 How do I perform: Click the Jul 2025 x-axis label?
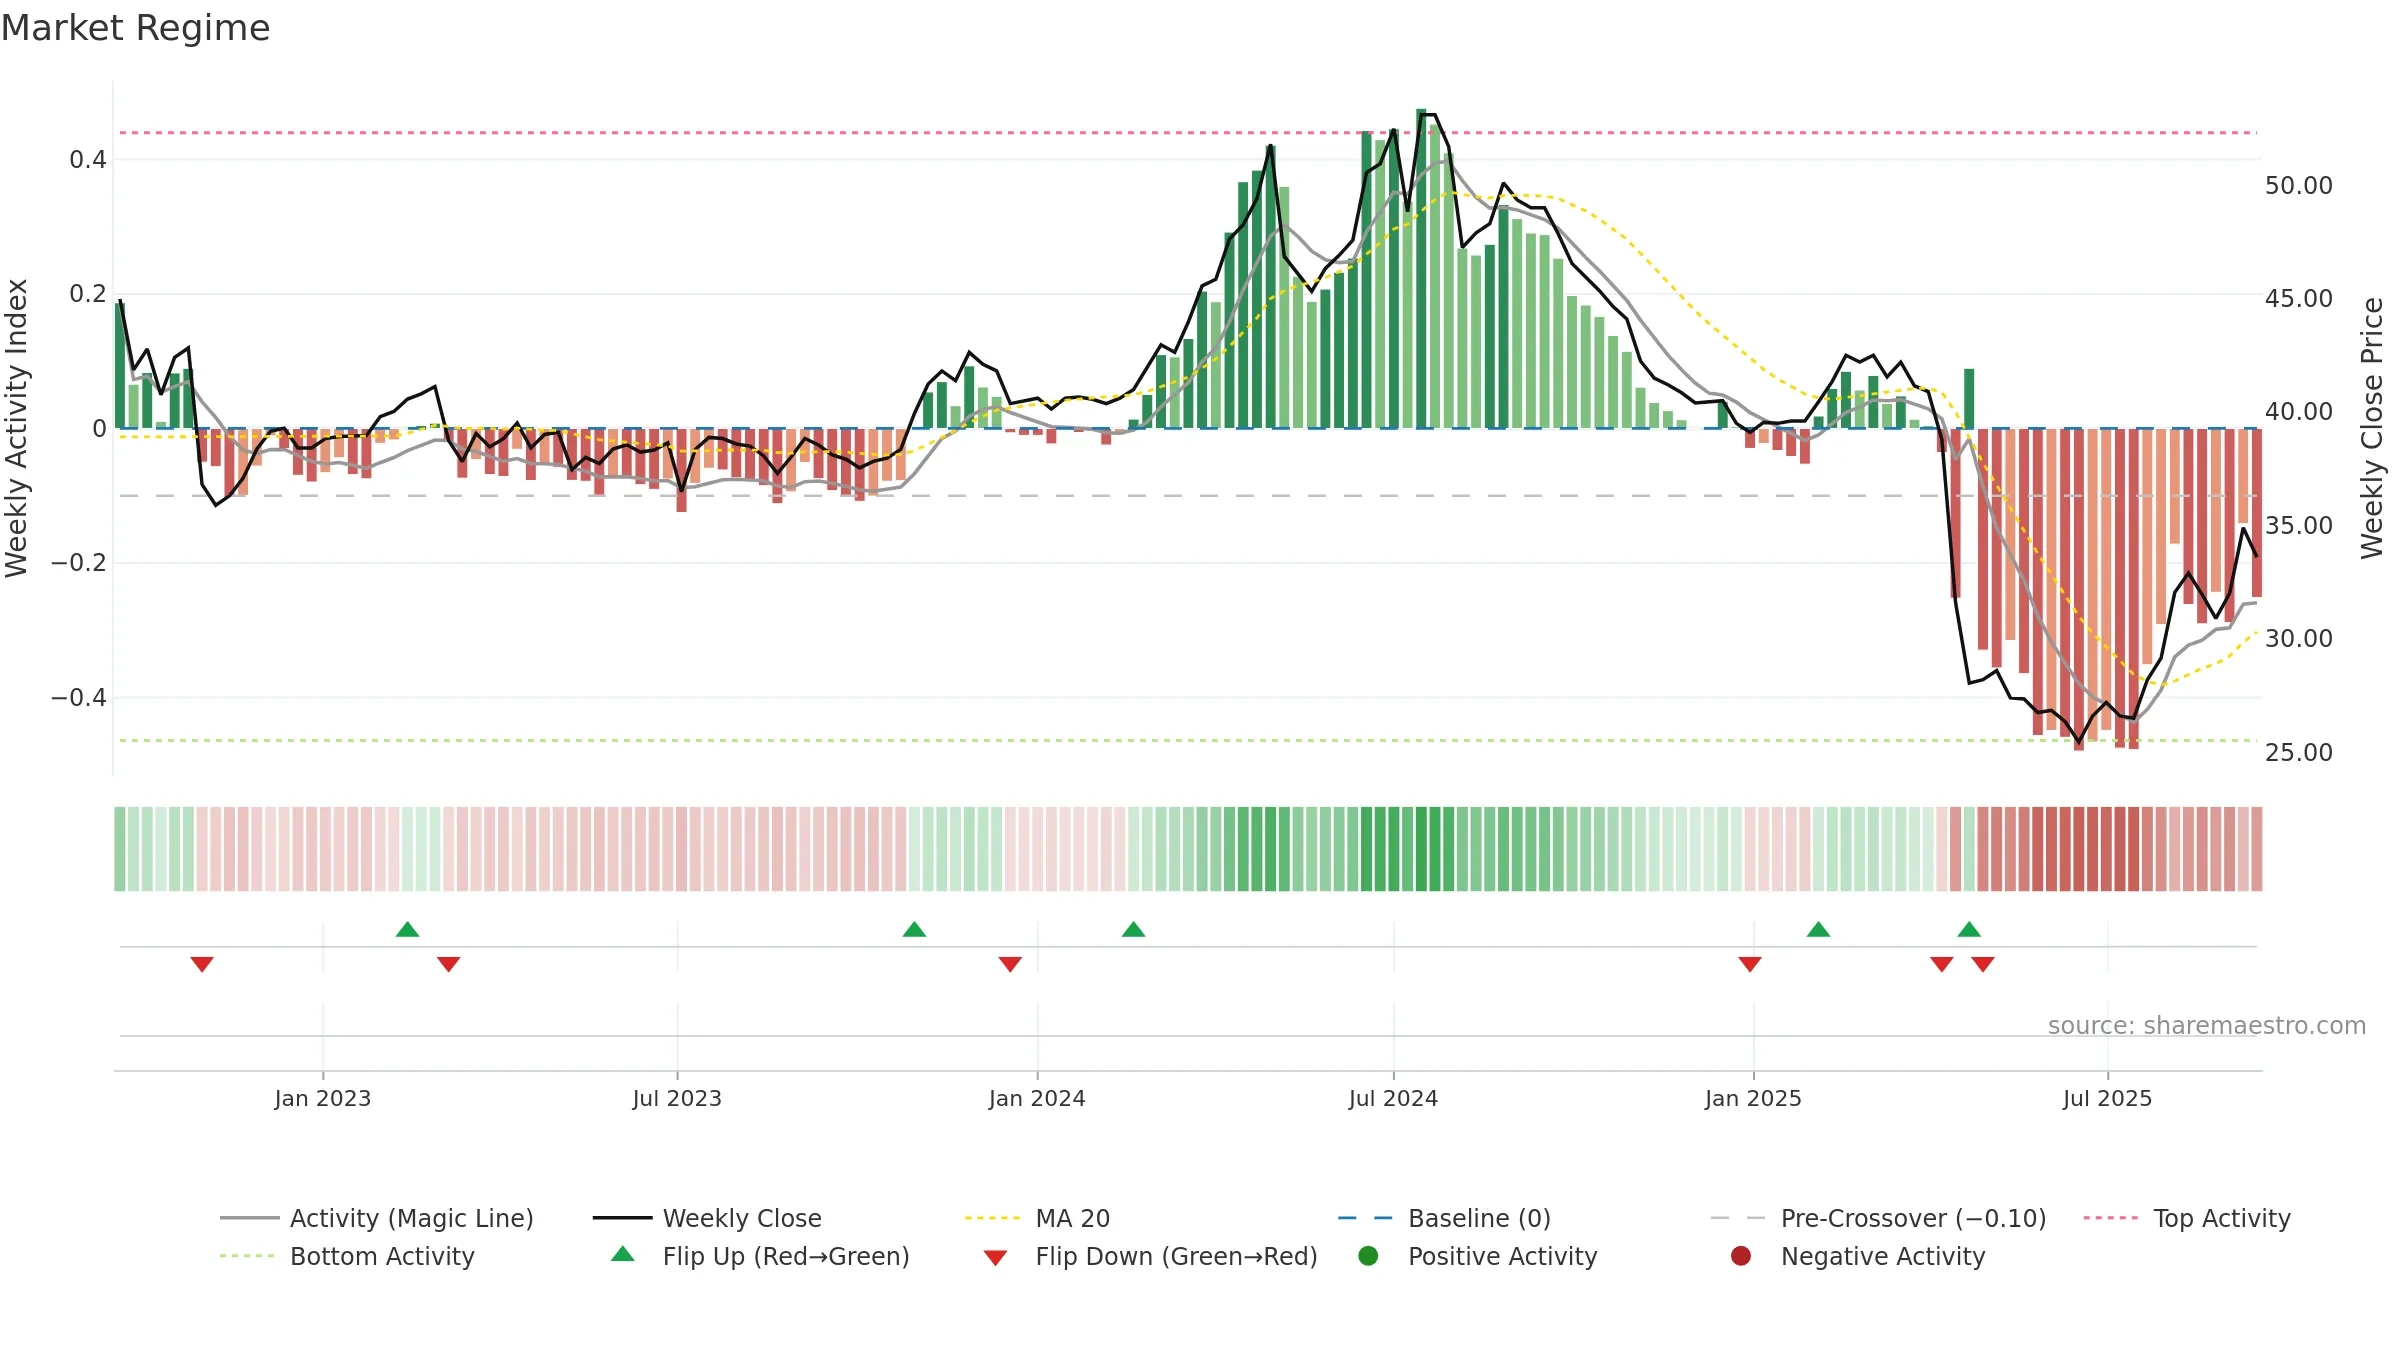tap(2107, 1098)
